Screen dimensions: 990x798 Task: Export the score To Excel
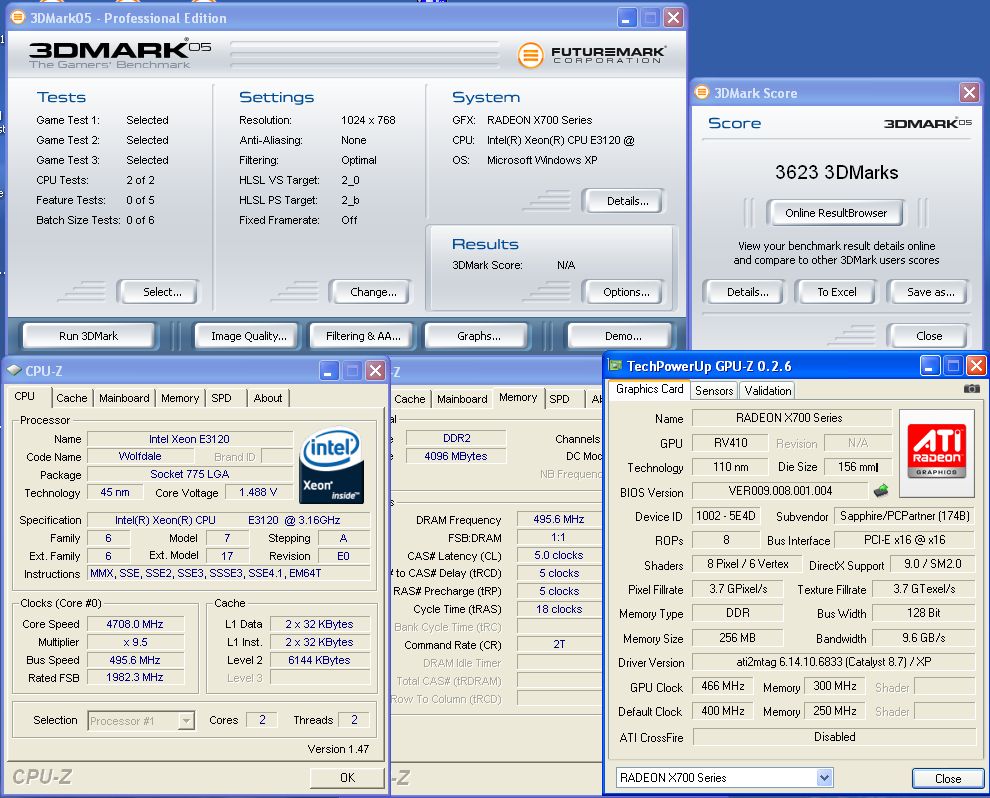837,292
